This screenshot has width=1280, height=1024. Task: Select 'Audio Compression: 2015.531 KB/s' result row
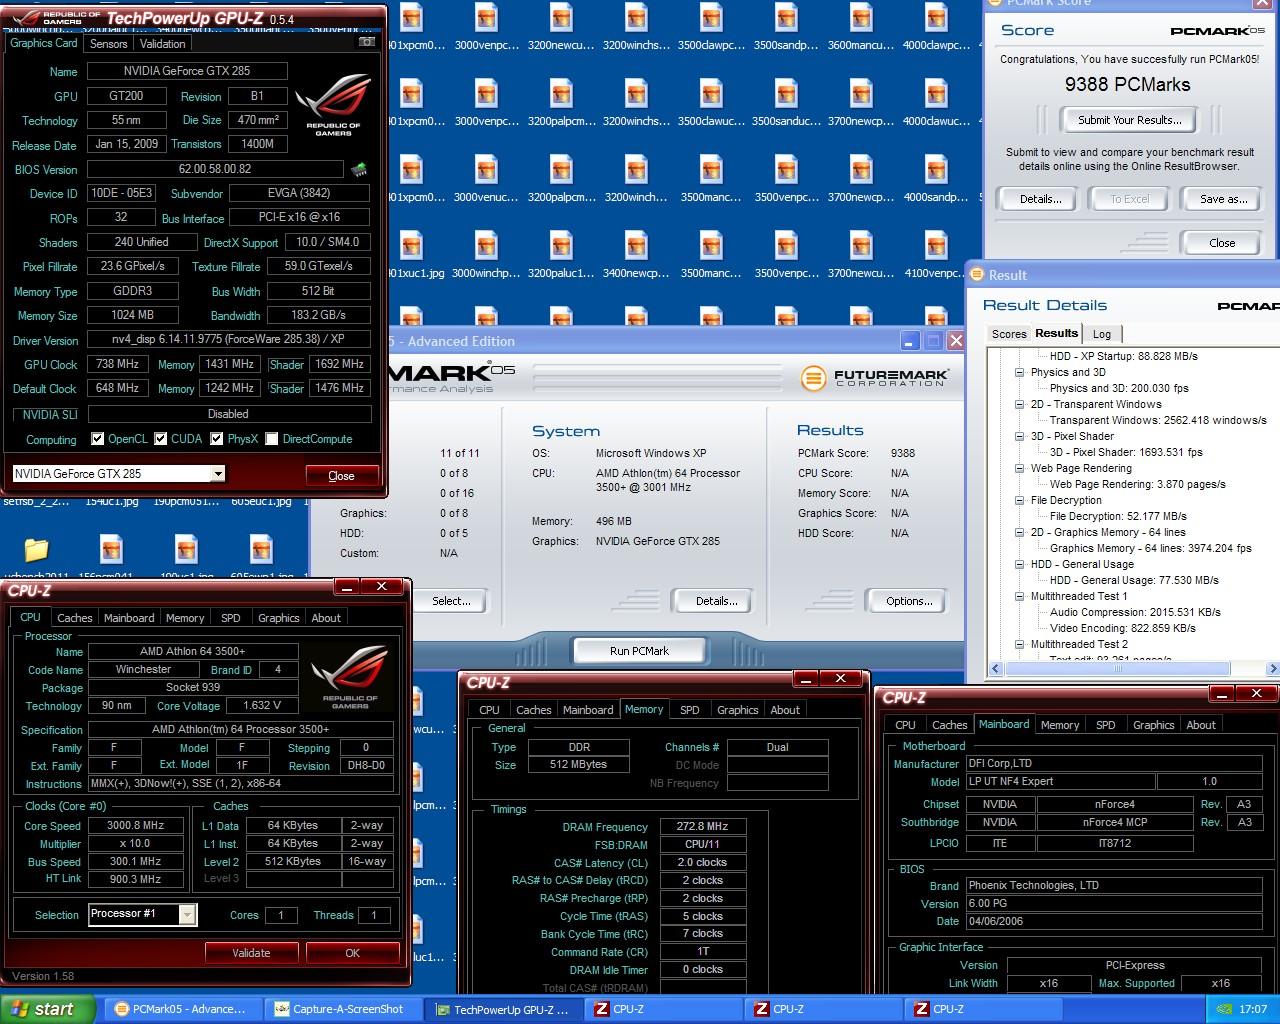pyautogui.click(x=1135, y=612)
